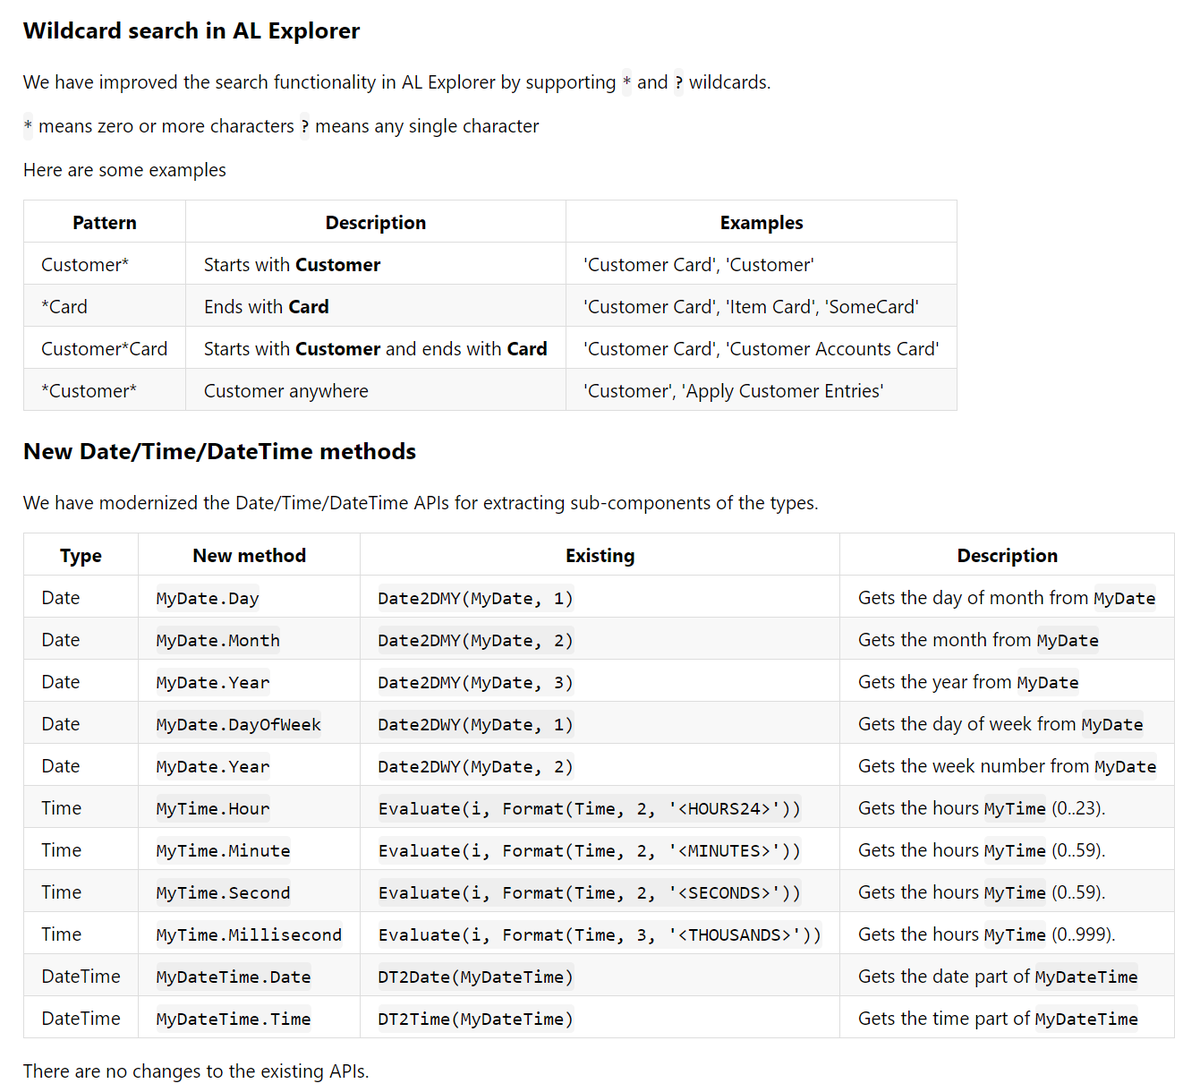Click the 'Date2DMY(MyDate, 3)' cell
This screenshot has height=1092, width=1200.
tap(600, 681)
